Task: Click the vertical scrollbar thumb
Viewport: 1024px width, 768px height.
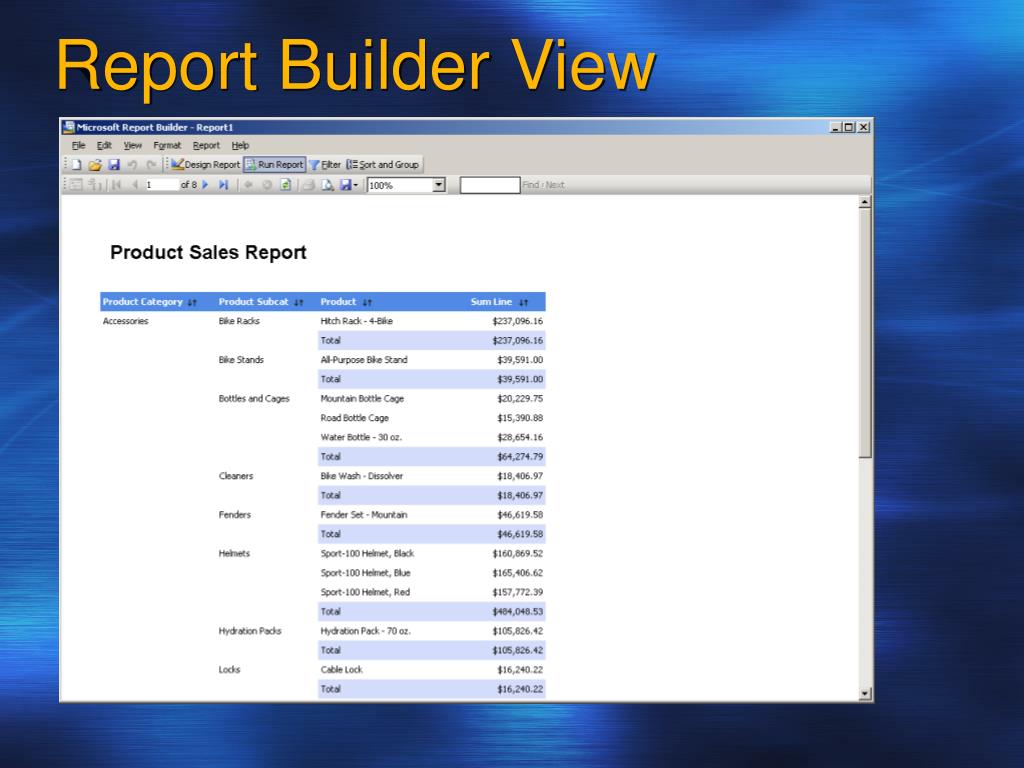Action: click(865, 333)
